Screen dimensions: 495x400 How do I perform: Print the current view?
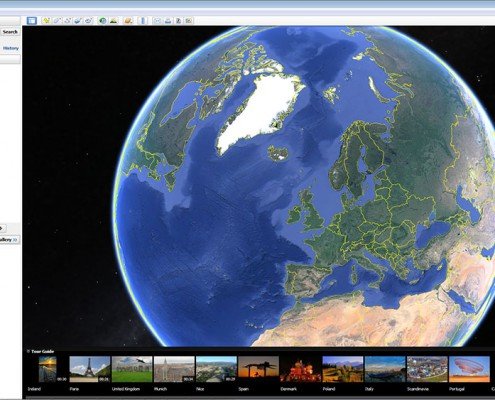click(x=168, y=21)
